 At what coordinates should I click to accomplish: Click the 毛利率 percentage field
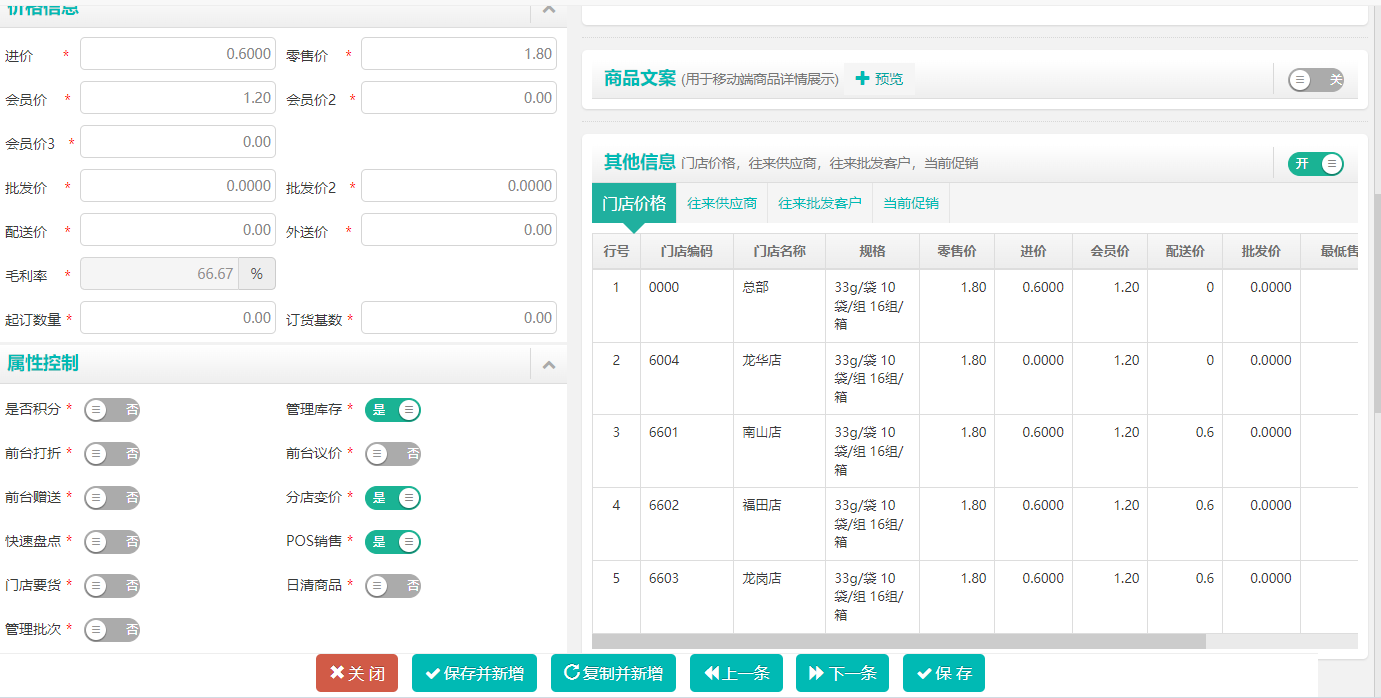(x=159, y=274)
